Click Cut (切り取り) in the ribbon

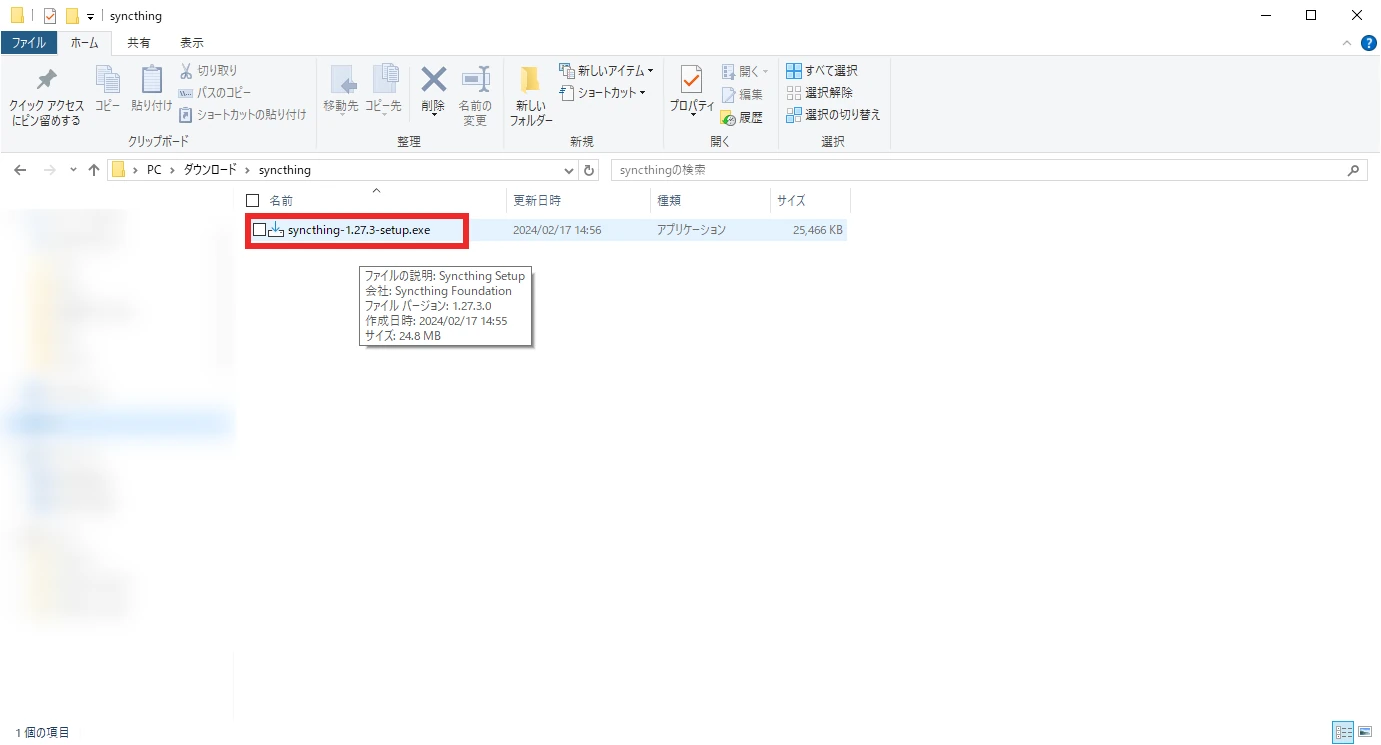[x=209, y=71]
